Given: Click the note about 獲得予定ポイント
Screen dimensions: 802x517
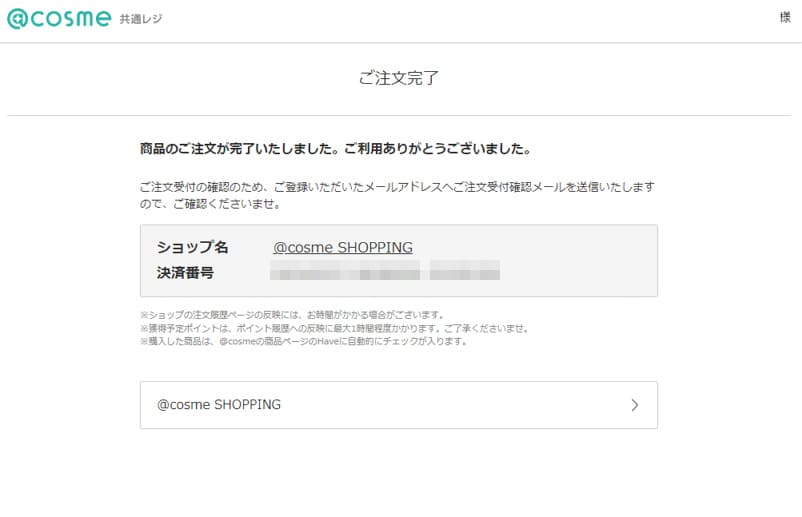Looking at the screenshot, I should pyautogui.click(x=335, y=328).
